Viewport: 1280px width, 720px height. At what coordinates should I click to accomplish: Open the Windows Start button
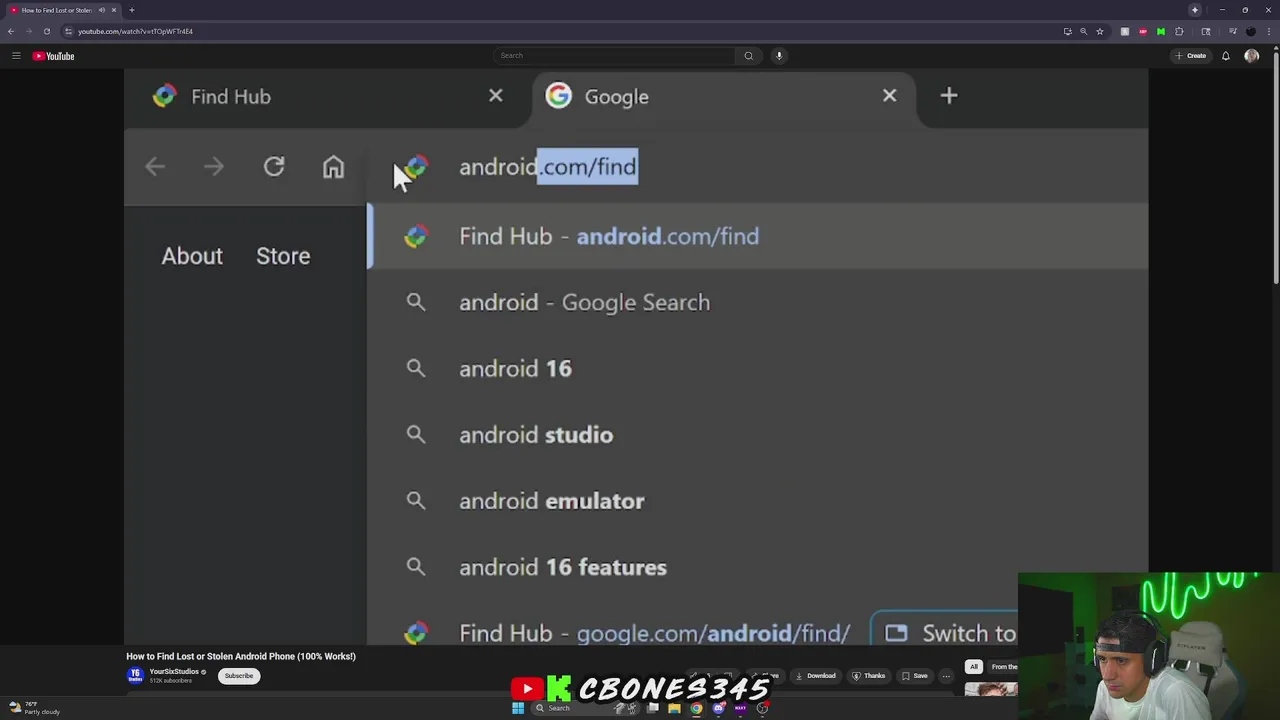click(x=518, y=708)
